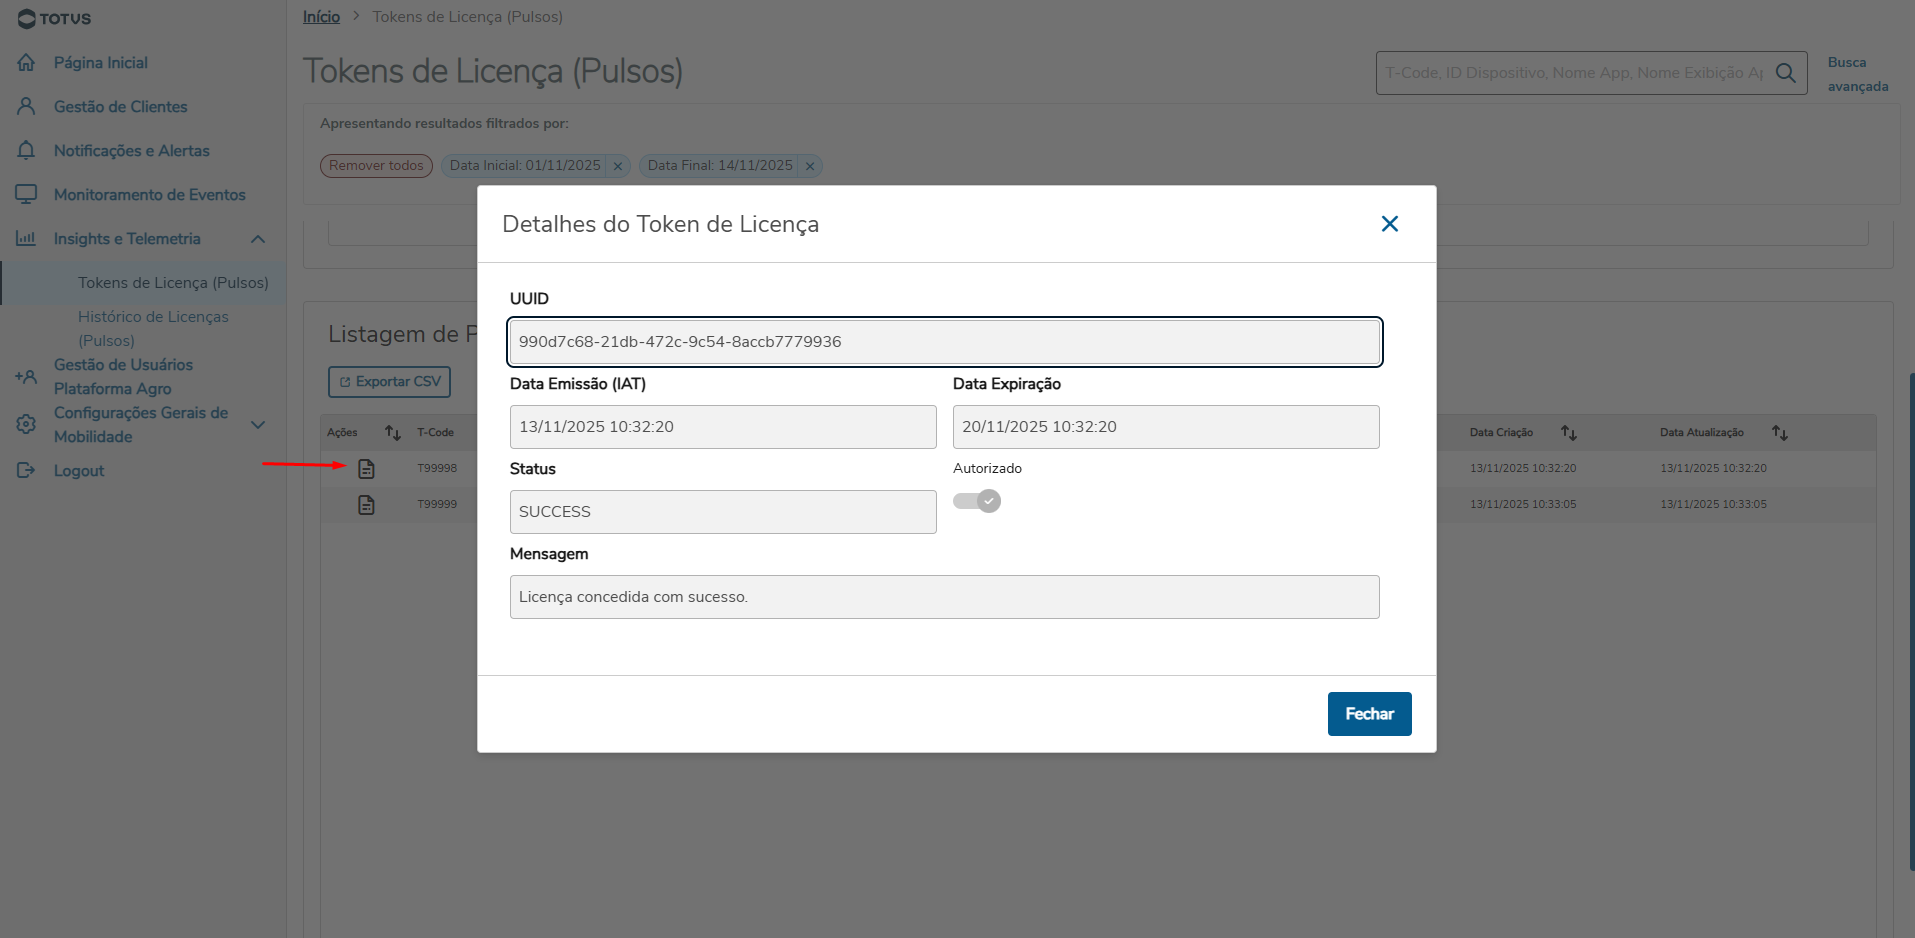Toggle the Autorizado switch
This screenshot has width=1915, height=938.
[x=977, y=501]
